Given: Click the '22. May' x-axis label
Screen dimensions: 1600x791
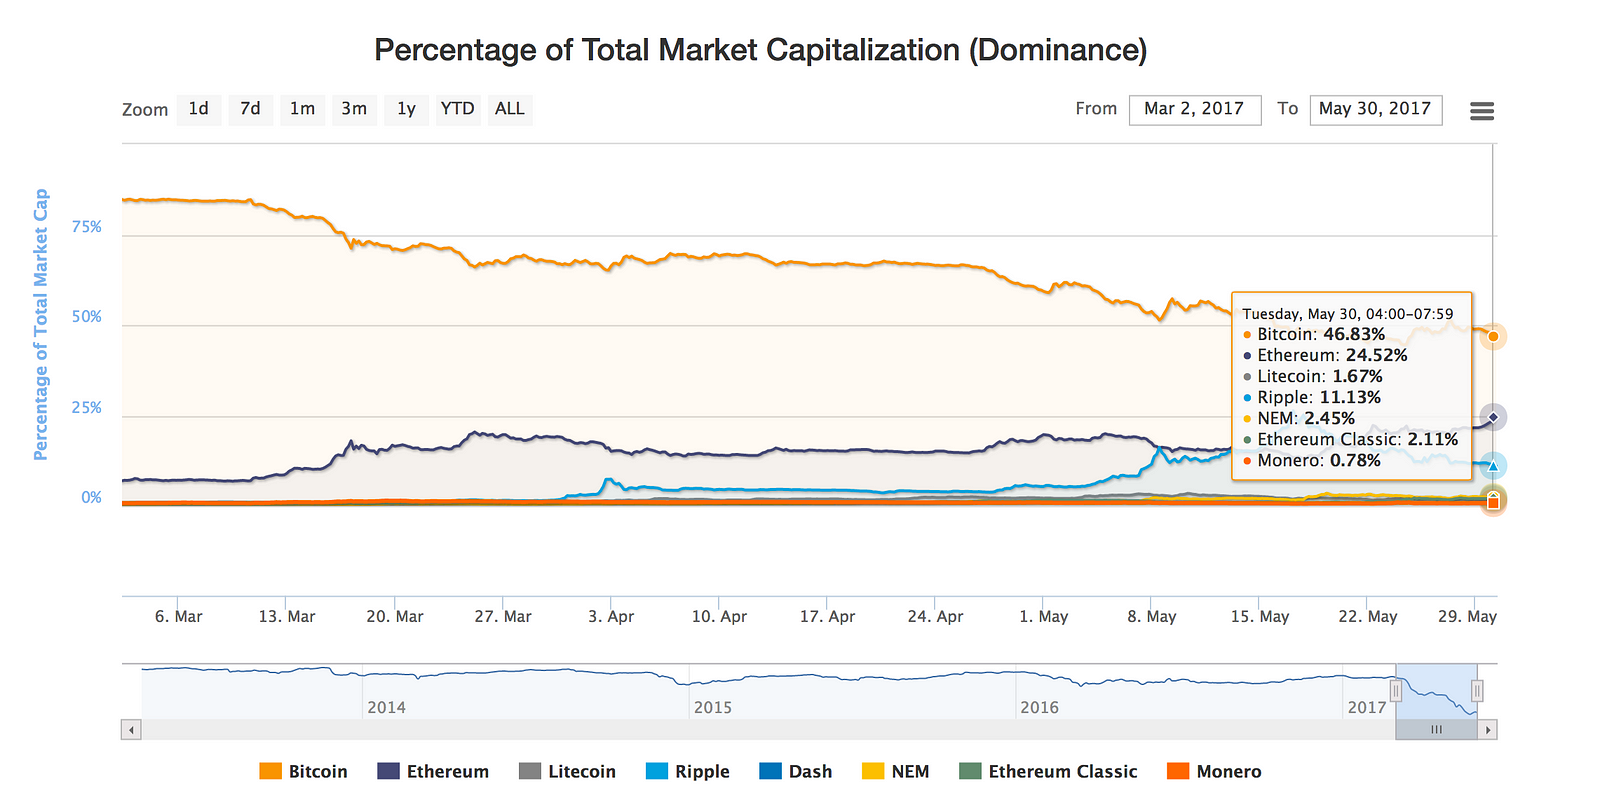Looking at the screenshot, I should (1367, 616).
